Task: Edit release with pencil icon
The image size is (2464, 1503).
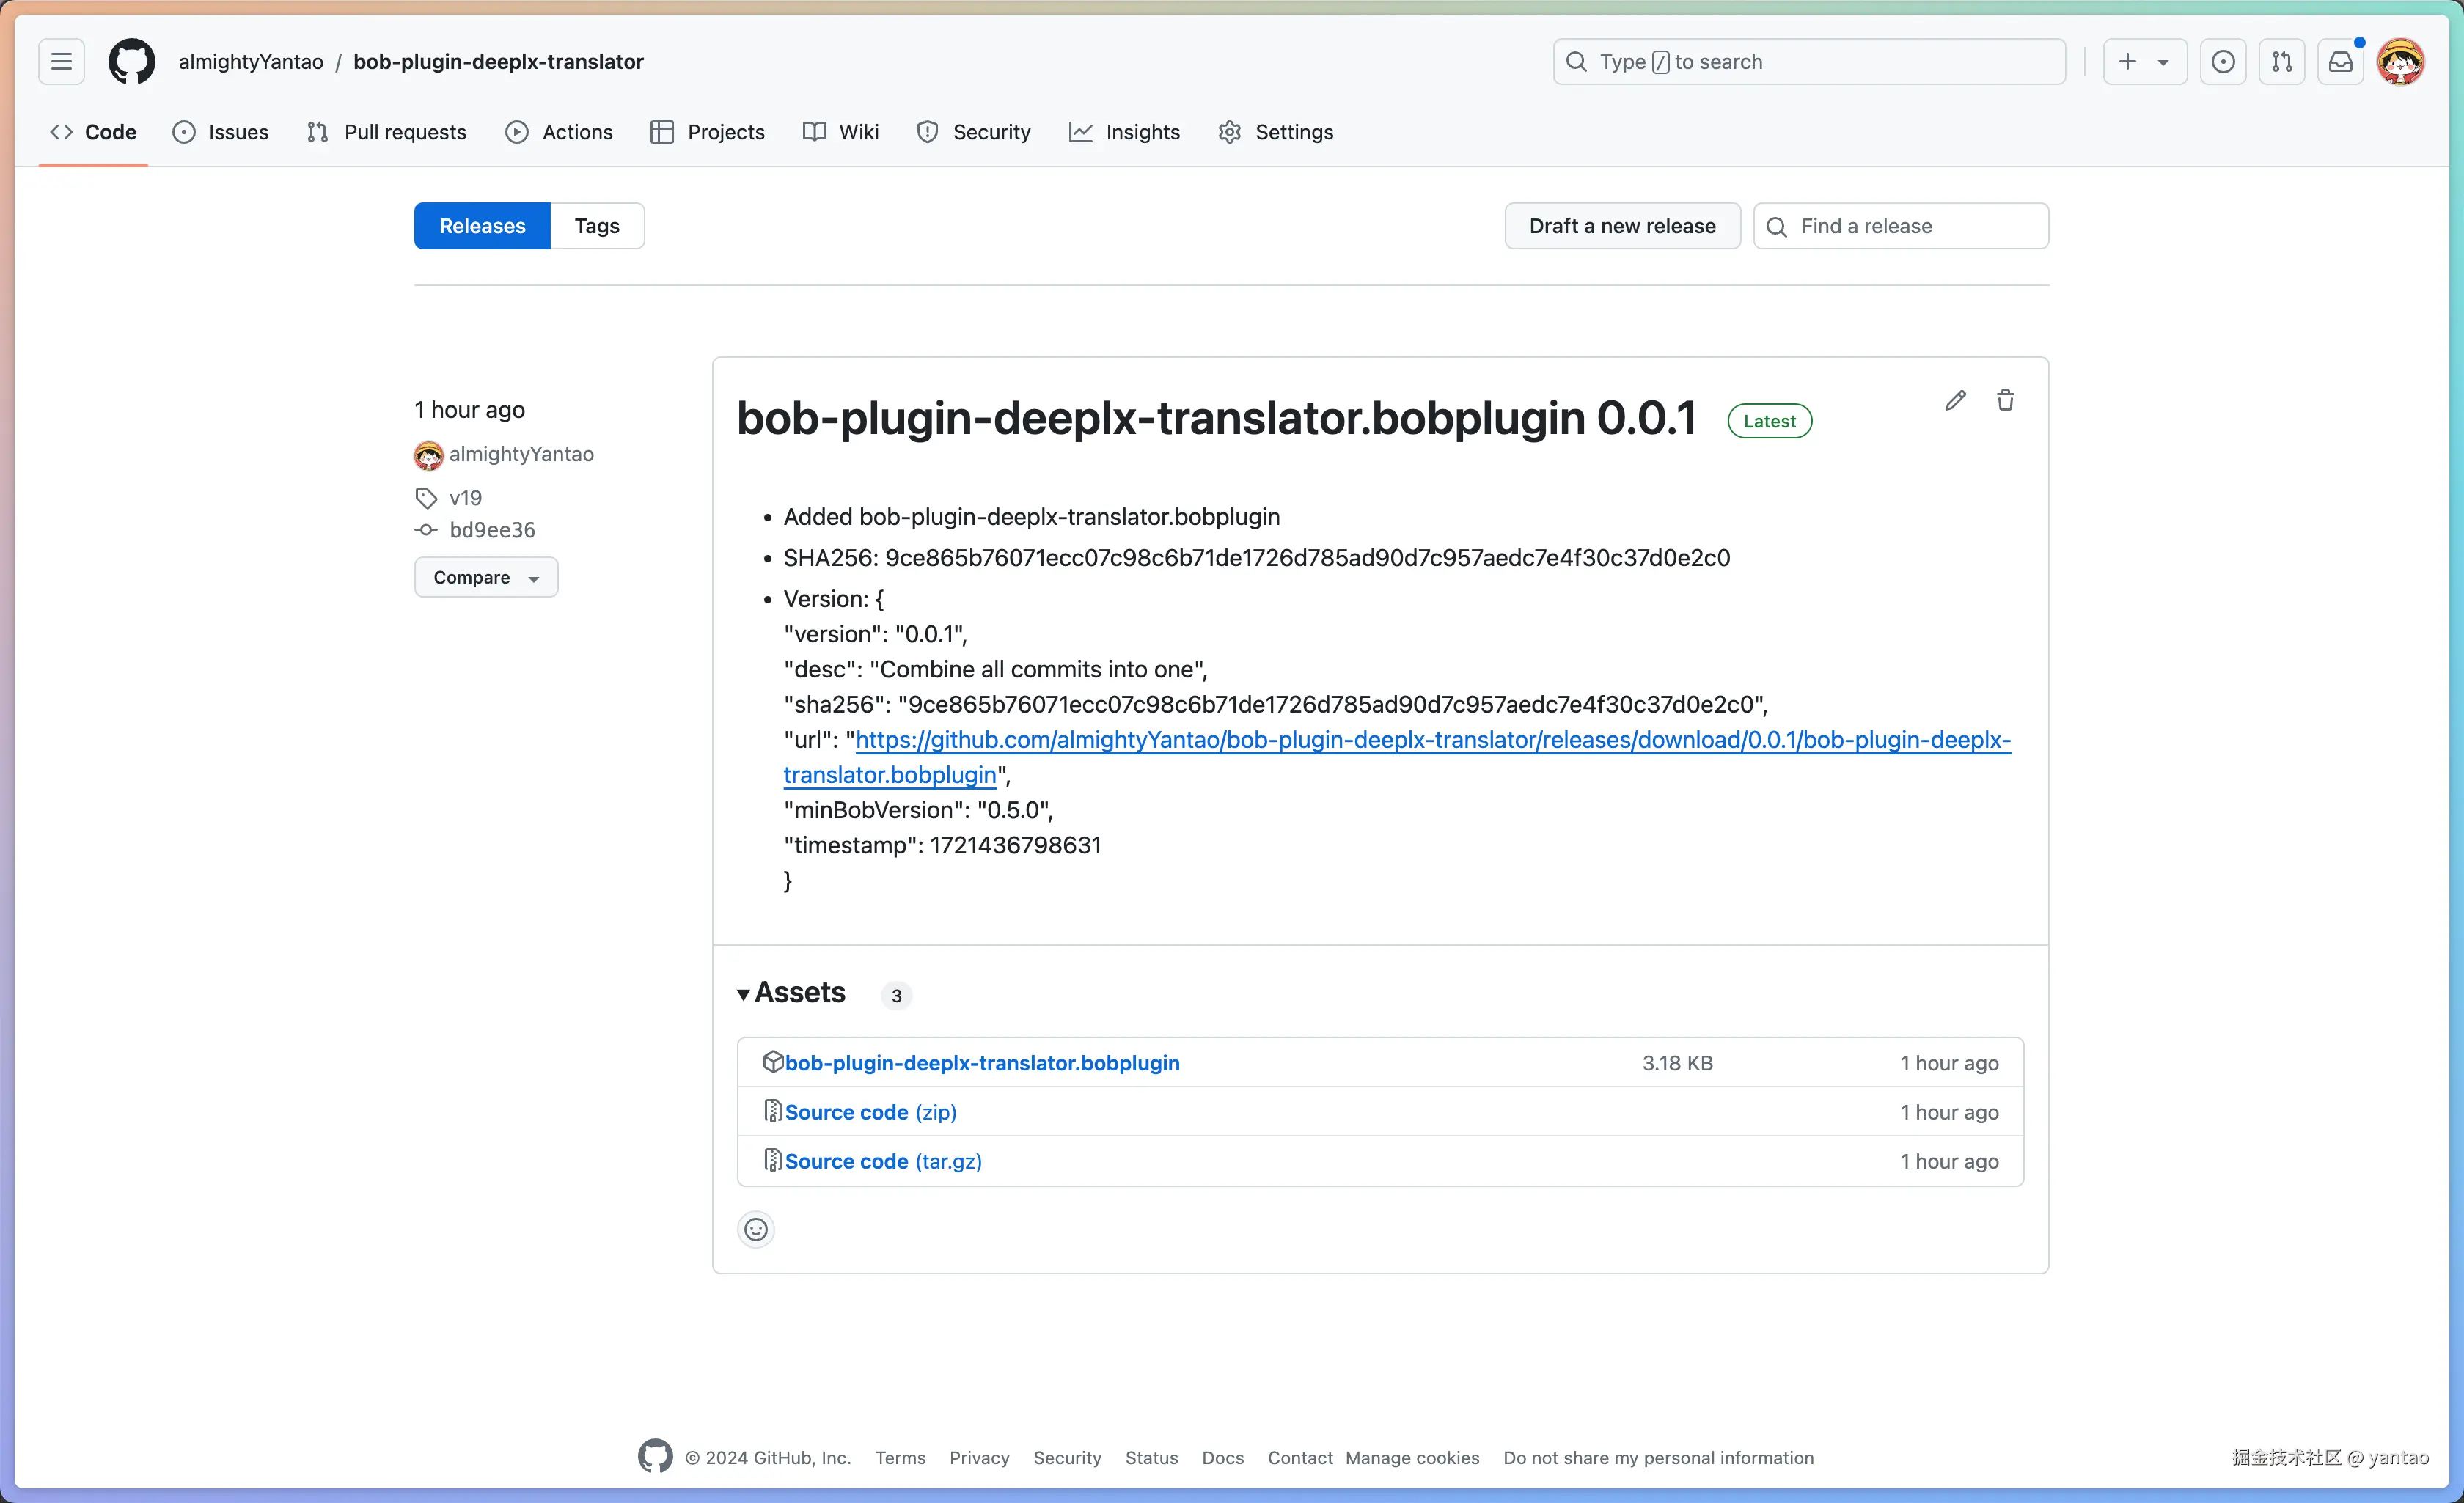Action: click(1955, 401)
